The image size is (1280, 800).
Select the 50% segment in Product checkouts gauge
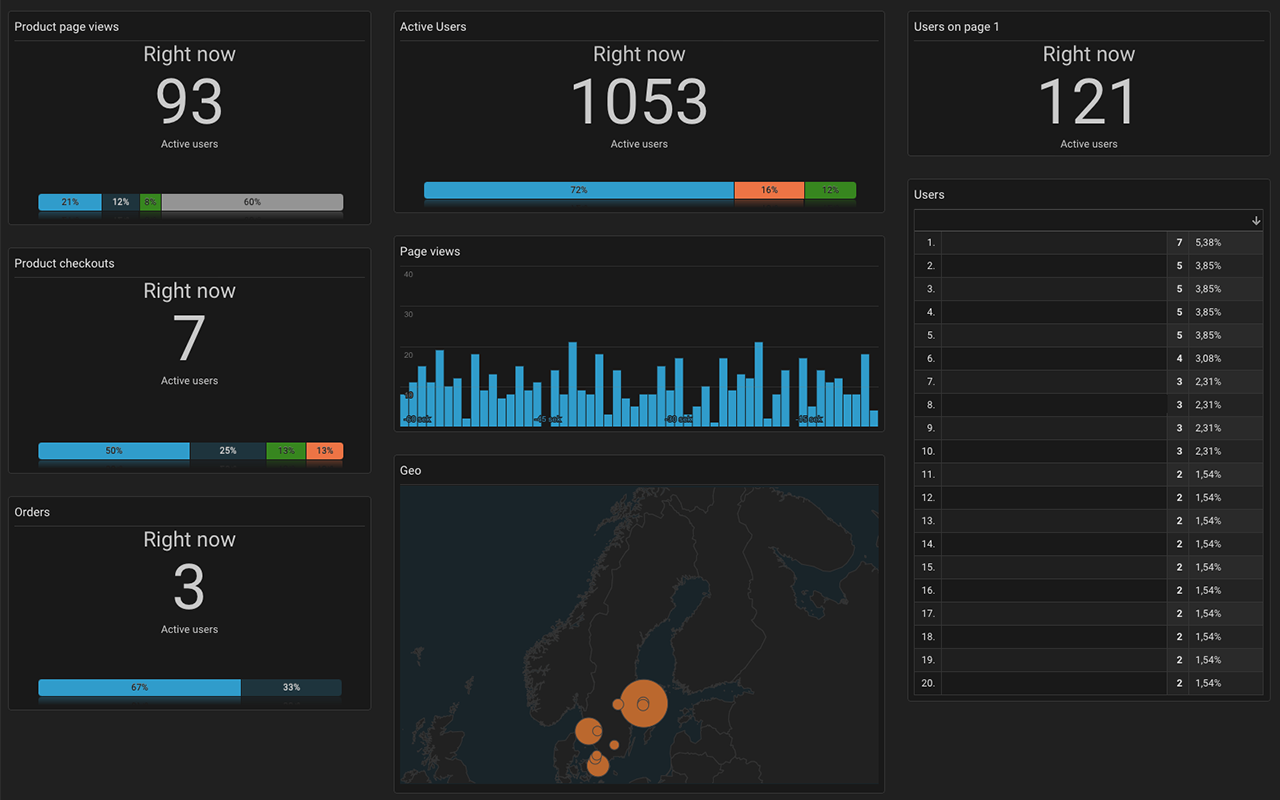(113, 451)
